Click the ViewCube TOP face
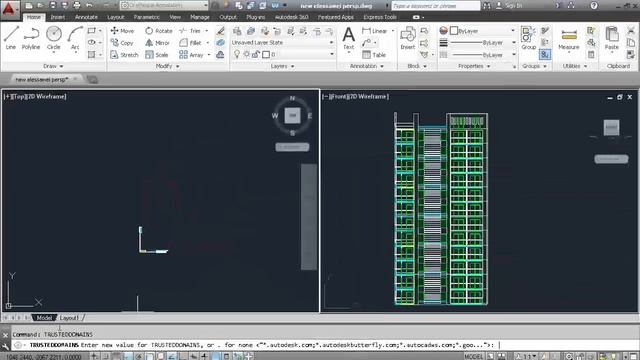640x360 pixels. (x=292, y=116)
